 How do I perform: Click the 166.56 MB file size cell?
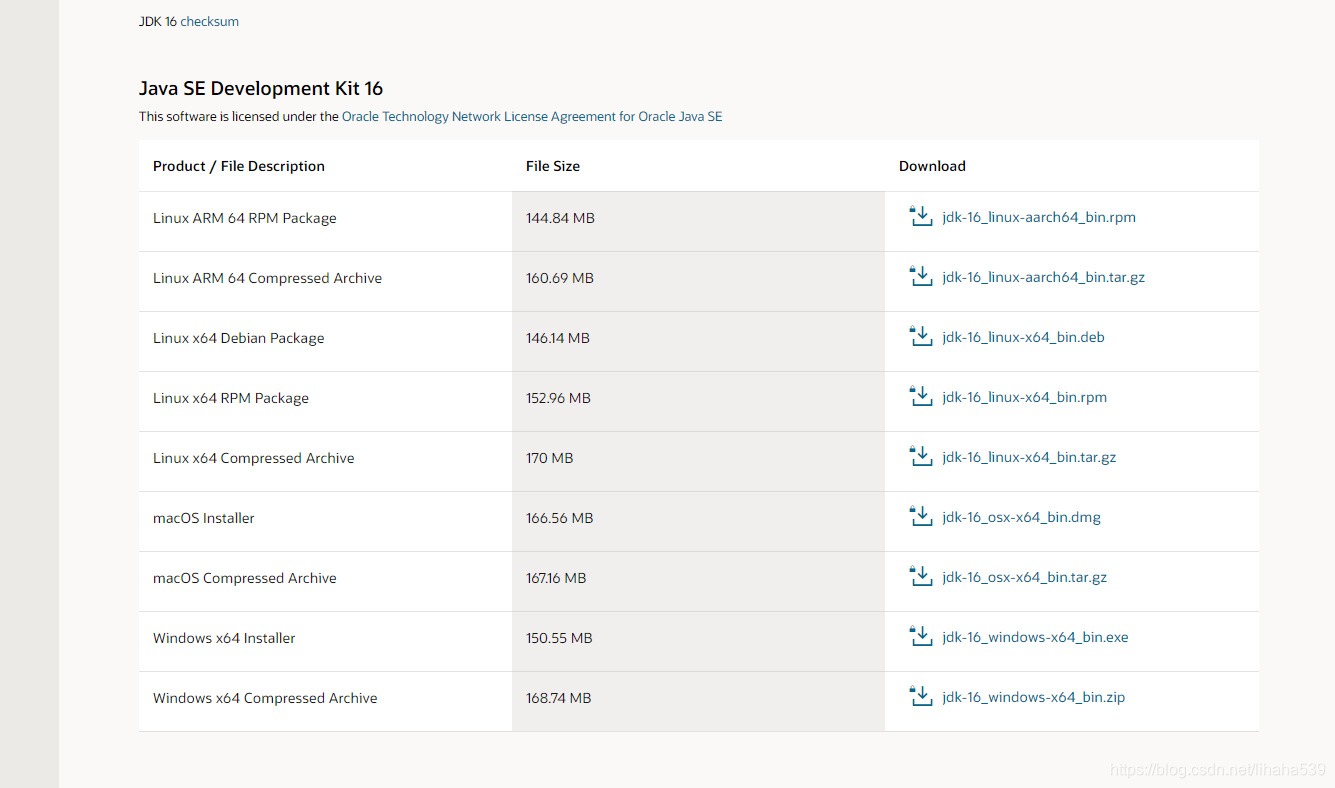click(x=698, y=521)
